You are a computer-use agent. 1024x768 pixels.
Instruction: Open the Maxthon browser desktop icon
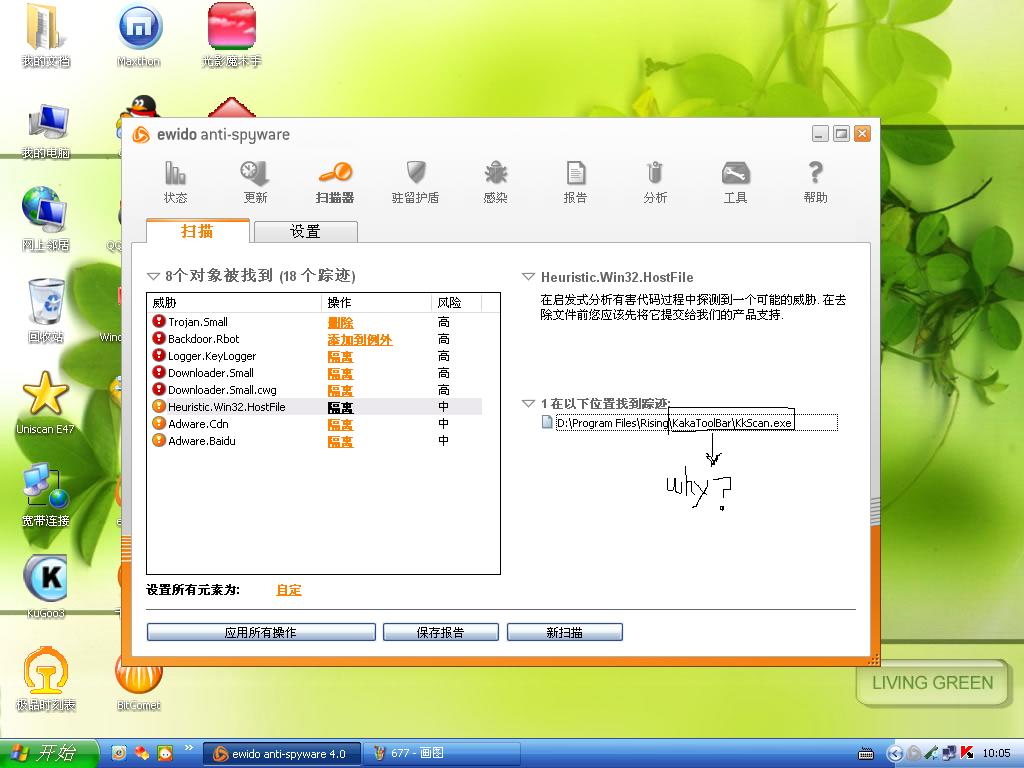[139, 35]
